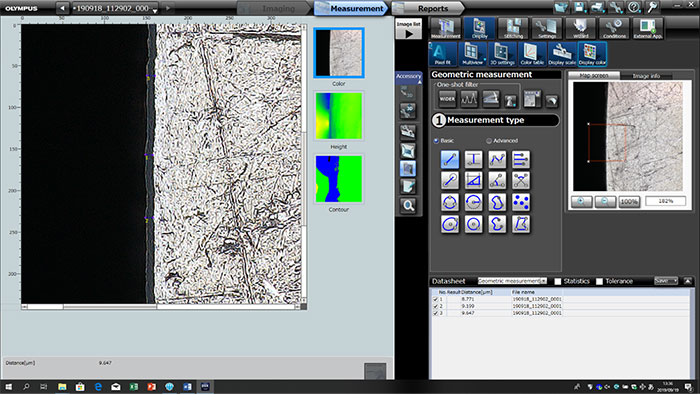Open the Color table option
The width and height of the screenshot is (700, 394).
532,54
